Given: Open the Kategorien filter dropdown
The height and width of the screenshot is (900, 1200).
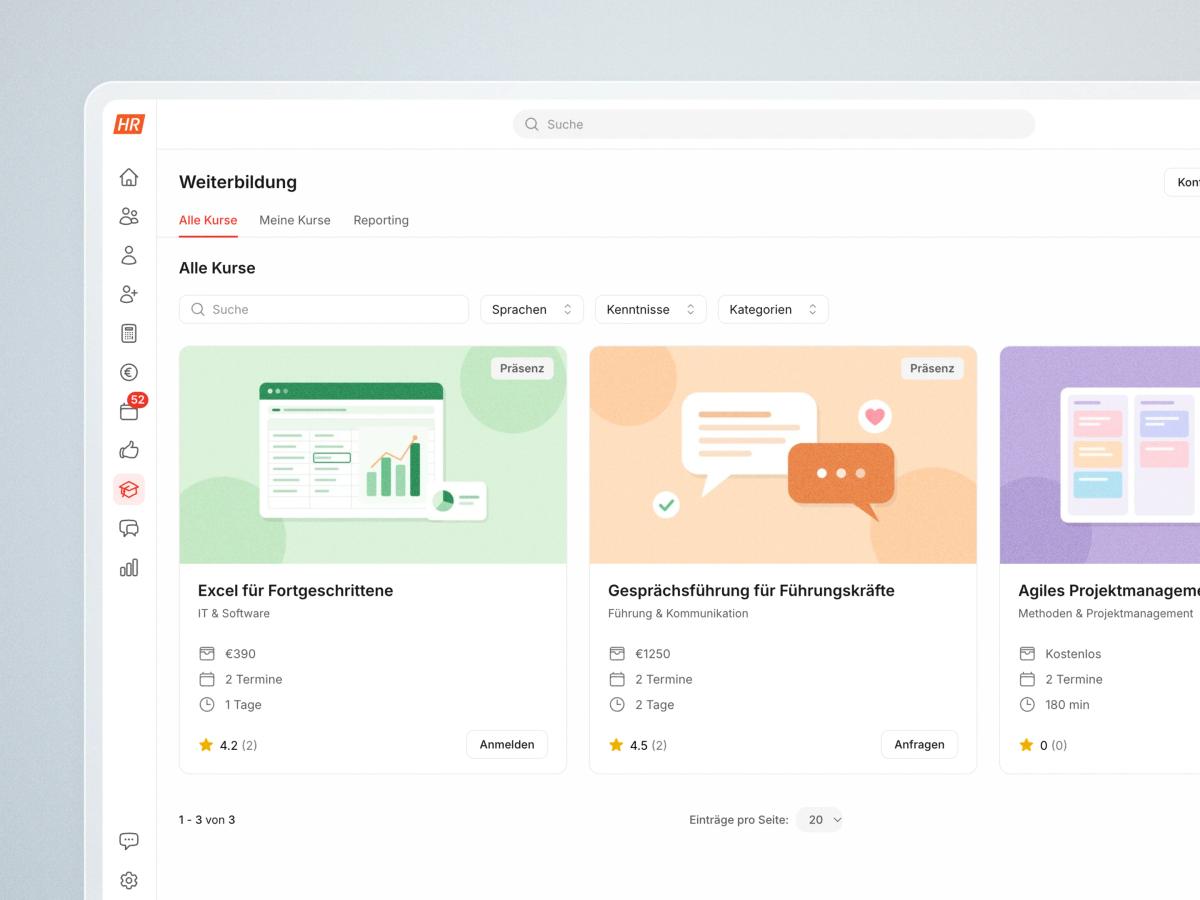Looking at the screenshot, I should pyautogui.click(x=773, y=309).
